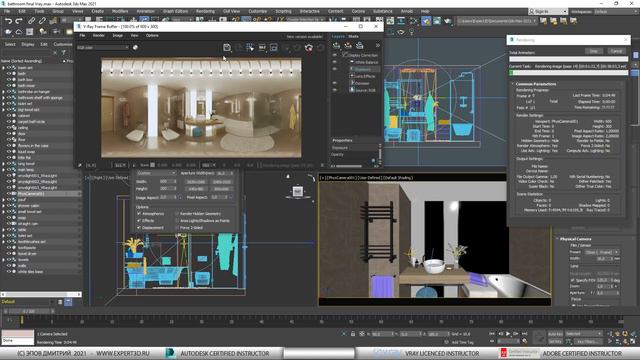Hide the Source RGB layer
The image size is (640, 360).
coord(335,90)
